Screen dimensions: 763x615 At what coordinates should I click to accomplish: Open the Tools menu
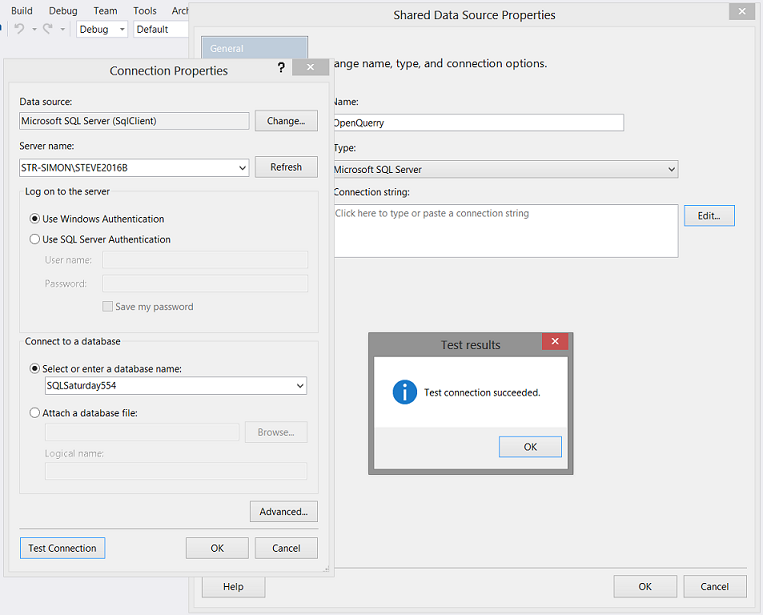tap(145, 10)
